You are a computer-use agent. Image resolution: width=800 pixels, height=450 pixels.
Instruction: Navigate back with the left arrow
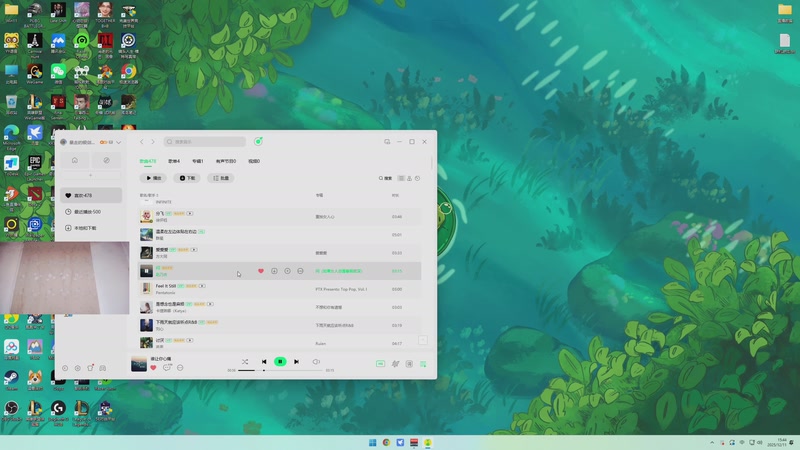142,142
